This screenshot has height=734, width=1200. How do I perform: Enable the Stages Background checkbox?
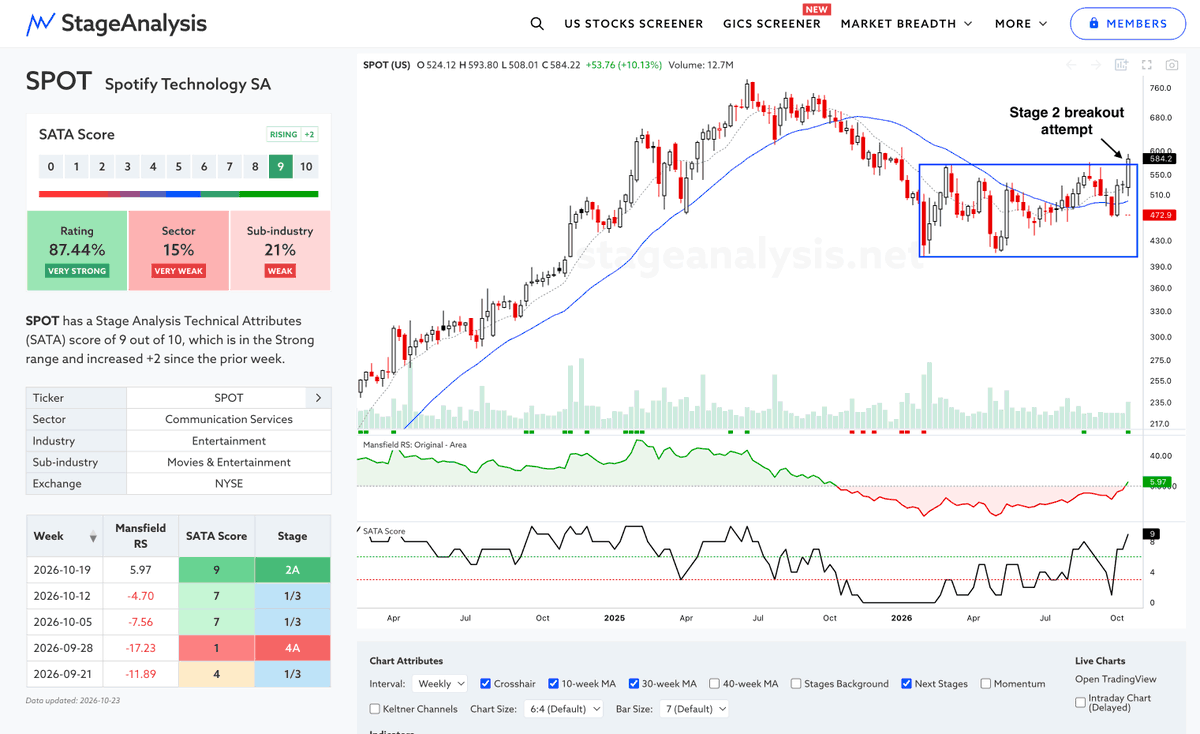[x=795, y=684]
